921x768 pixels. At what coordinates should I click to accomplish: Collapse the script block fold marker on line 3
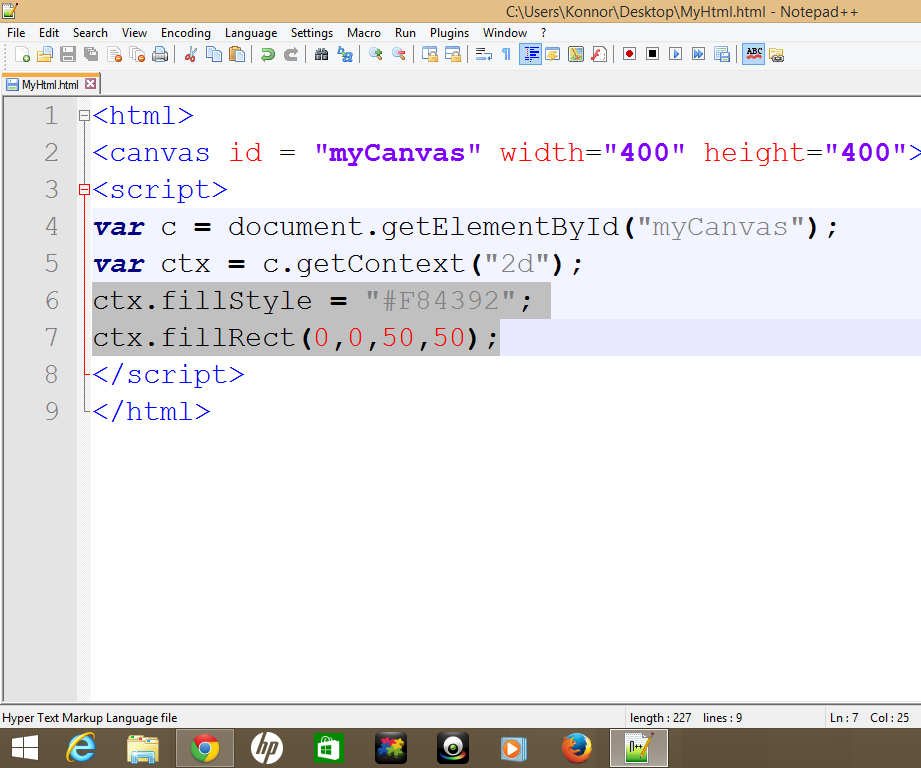(x=83, y=189)
